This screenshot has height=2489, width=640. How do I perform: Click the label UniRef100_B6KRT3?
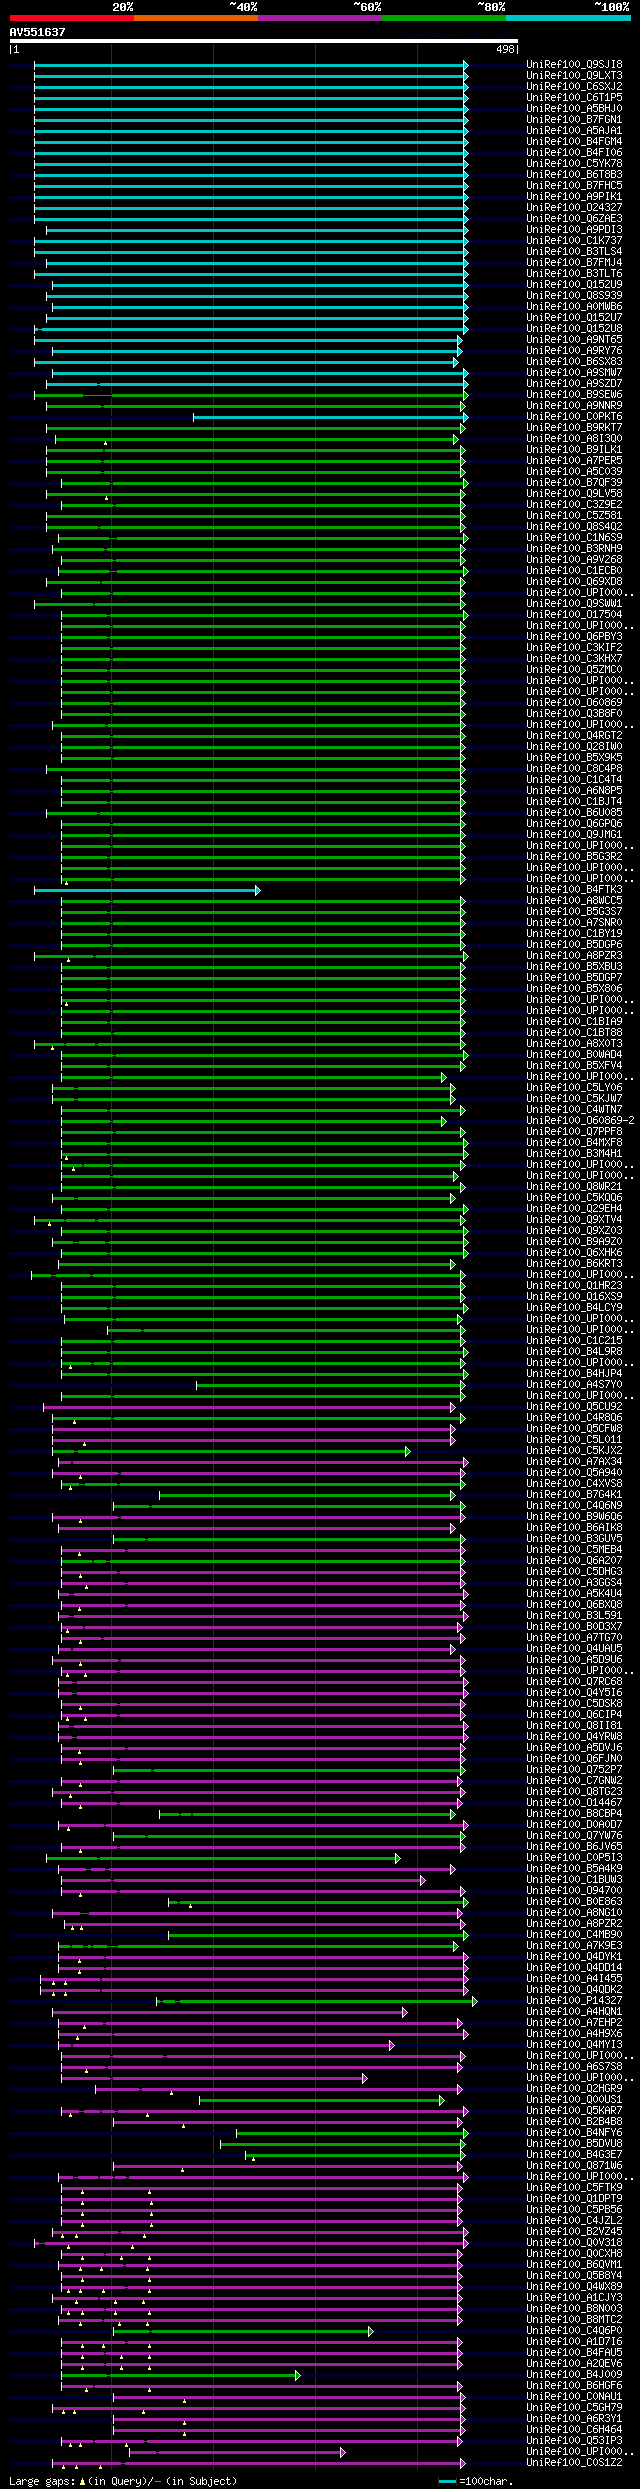[574, 1264]
